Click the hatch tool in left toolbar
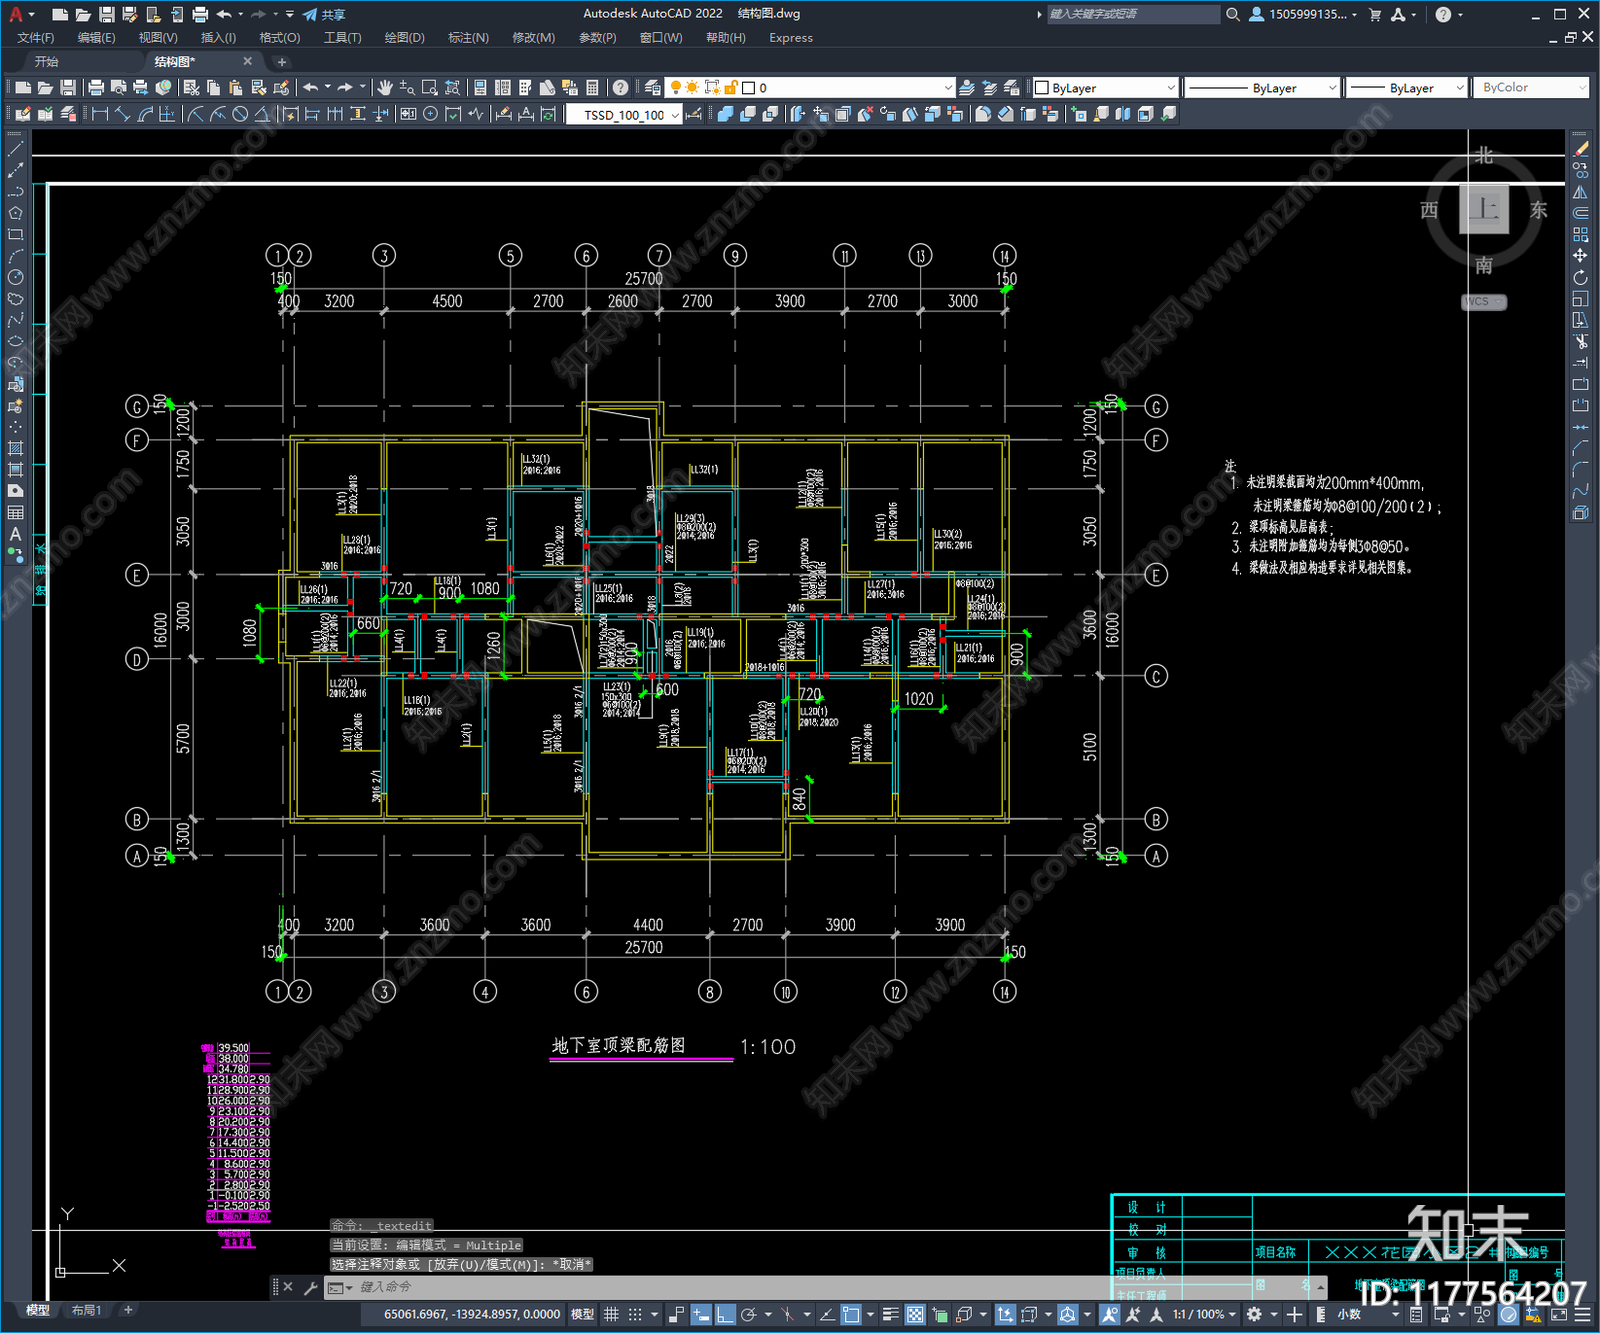Image resolution: width=1600 pixels, height=1333 pixels. (x=15, y=447)
